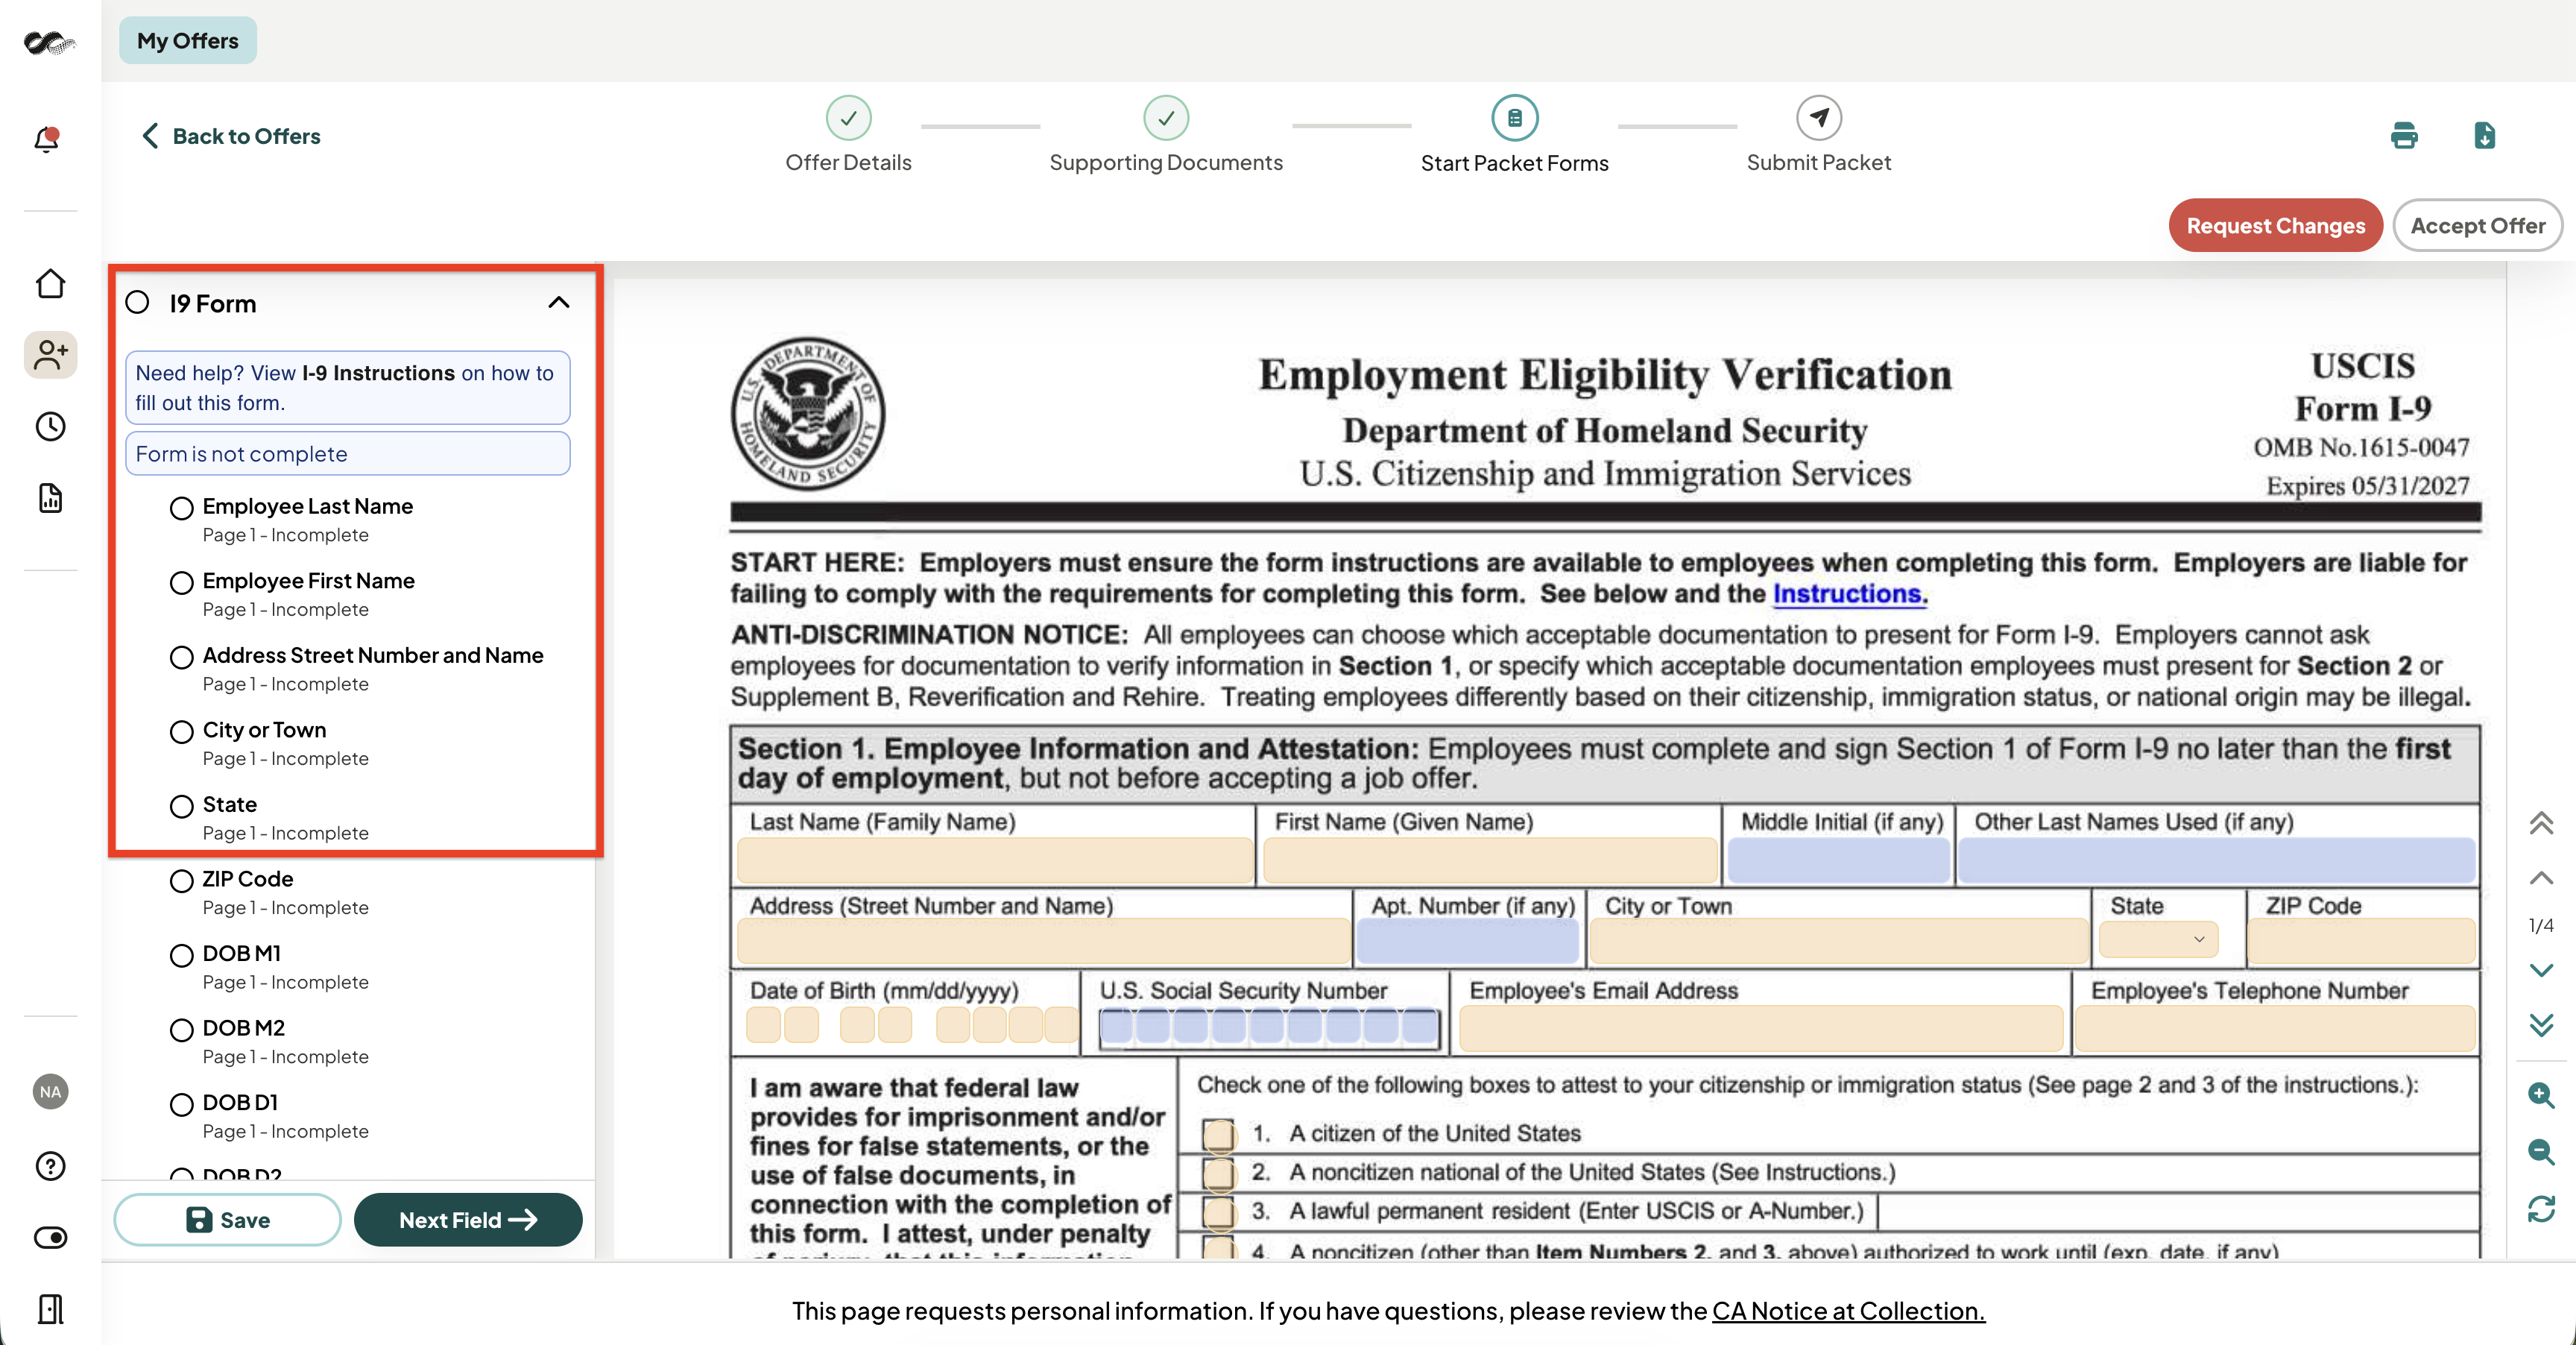The width and height of the screenshot is (2576, 1345).
Task: Select DOB M1 field radio
Action: (x=181, y=955)
